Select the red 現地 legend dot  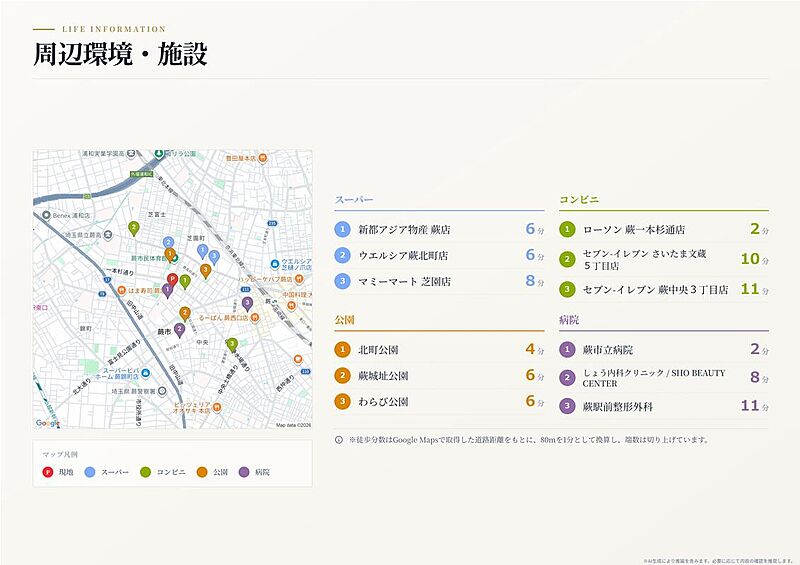point(47,472)
